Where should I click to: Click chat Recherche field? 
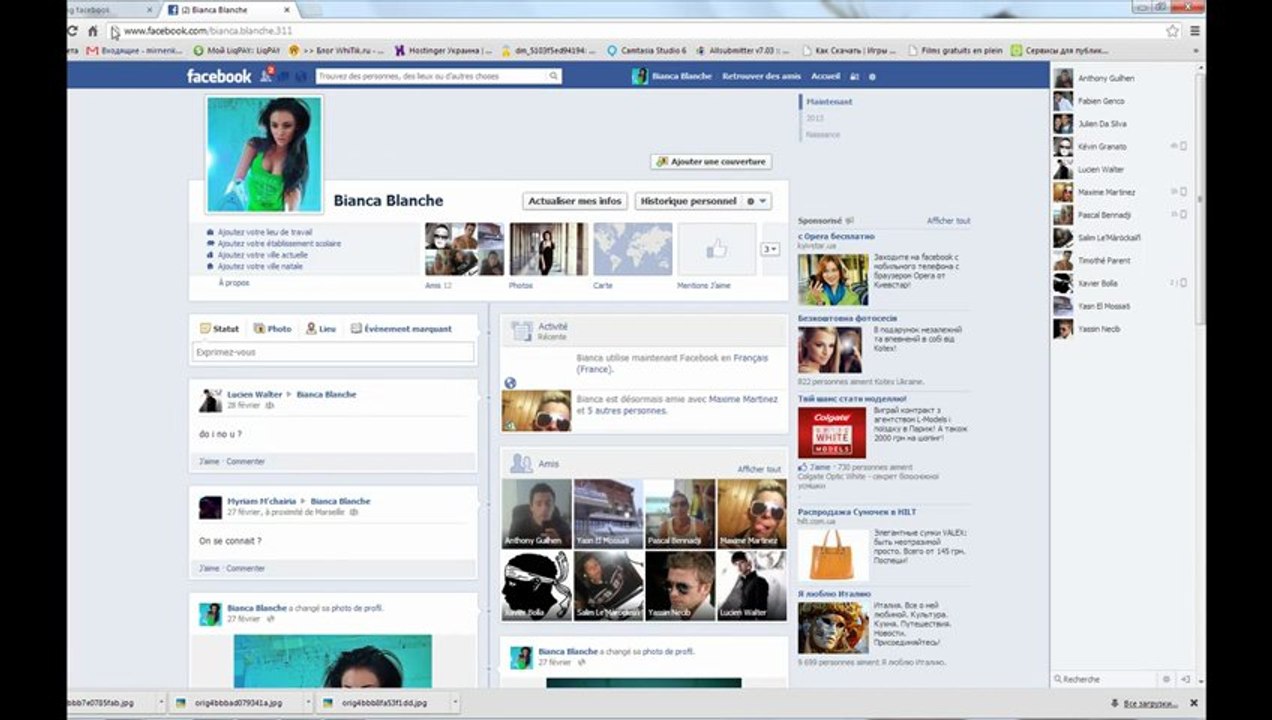1105,679
